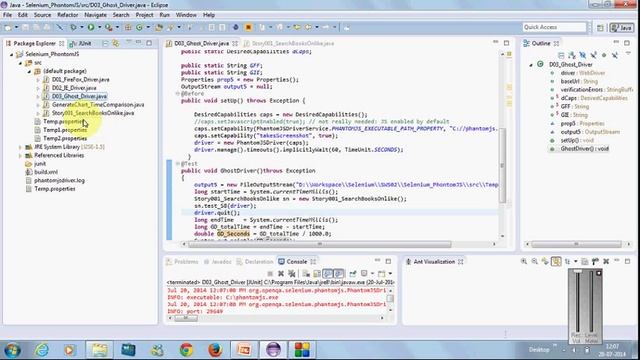The image size is (640, 360).
Task: Click the New Java Class toolbar icon
Action: 139,27
